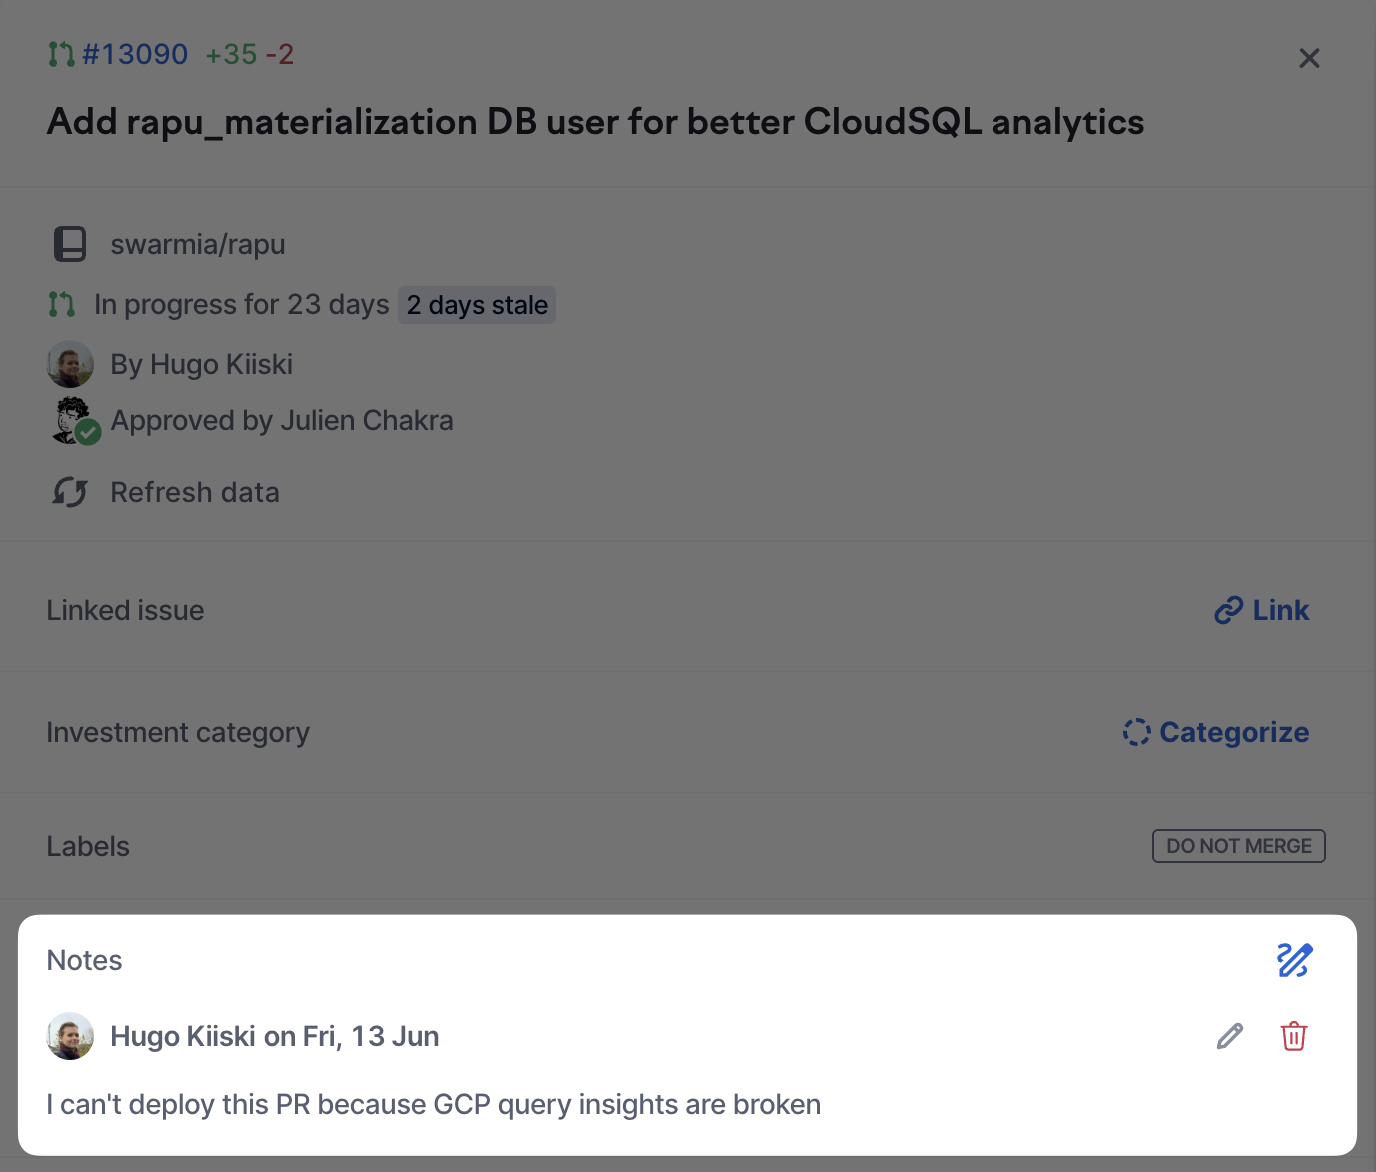1376x1172 pixels.
Task: Categorize the investment category
Action: [1233, 732]
